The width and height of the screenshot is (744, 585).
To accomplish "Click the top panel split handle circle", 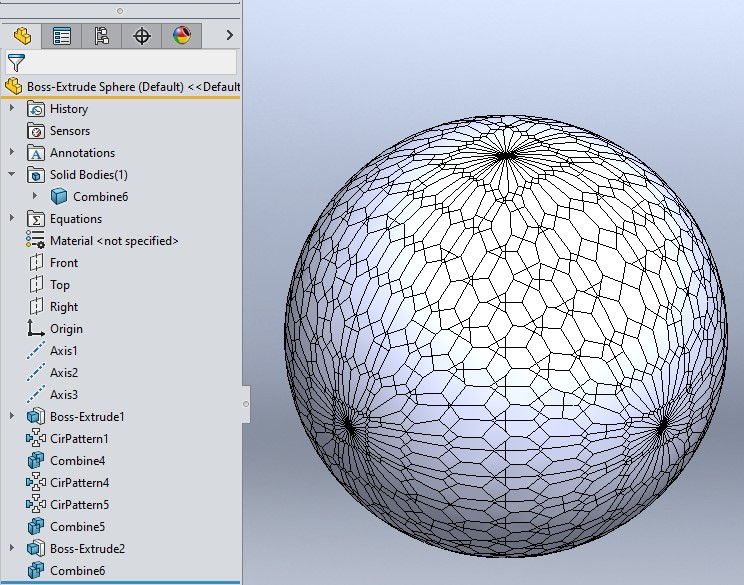I will 120,11.
